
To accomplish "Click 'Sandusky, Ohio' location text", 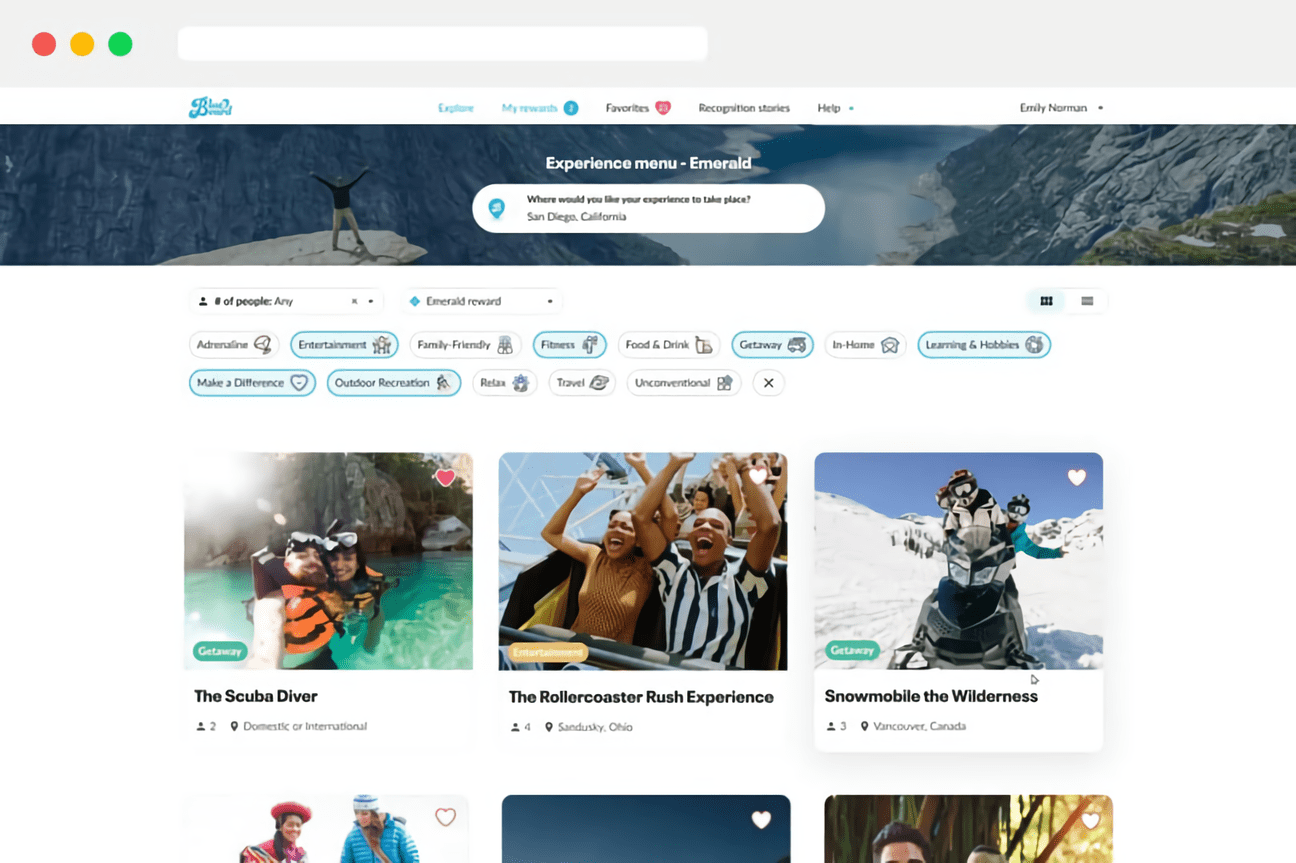I will [595, 727].
